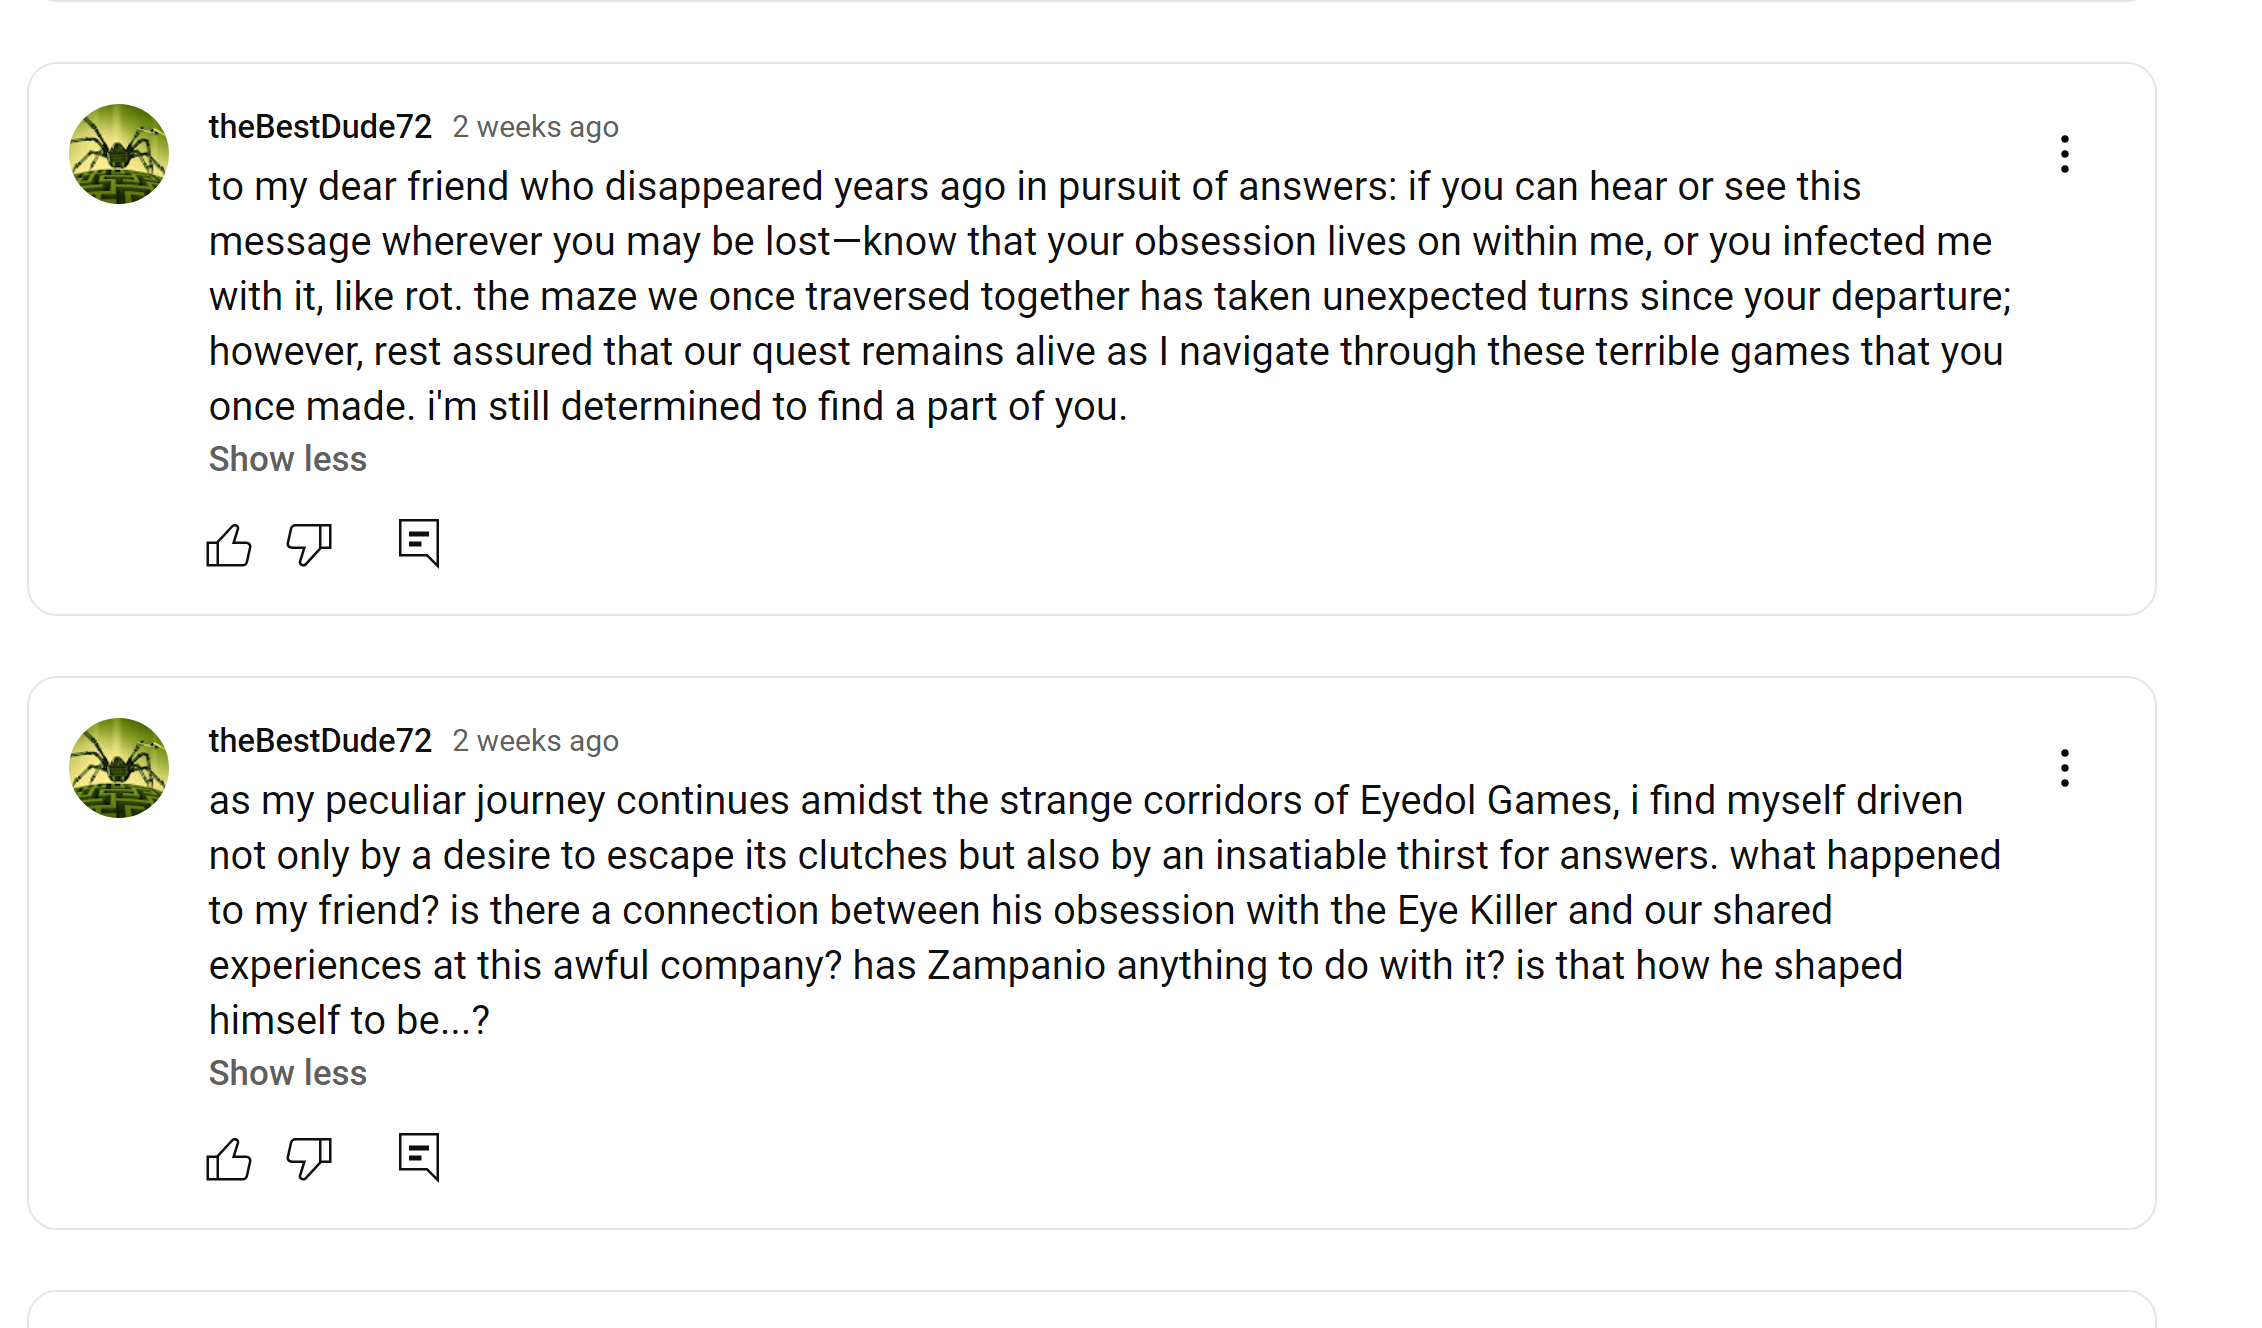The image size is (2262, 1328).
Task: Open theBestDude72 profile from second comment
Action: click(320, 741)
